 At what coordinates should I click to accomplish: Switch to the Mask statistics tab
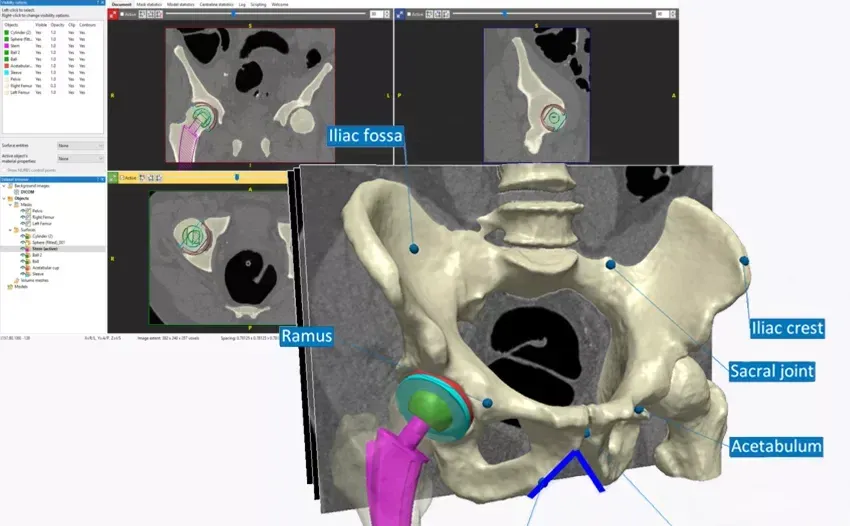[149, 4]
